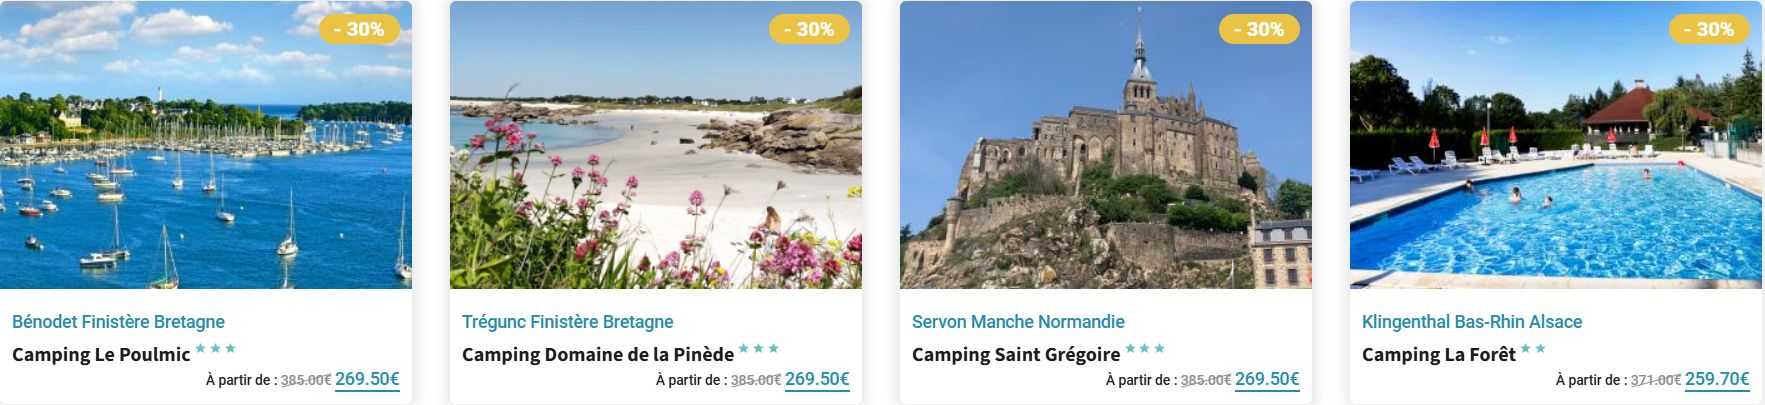Screen dimensions: 1765x405
Task: Open the Bénodet Finistère Bretagne link
Action: [x=118, y=322]
